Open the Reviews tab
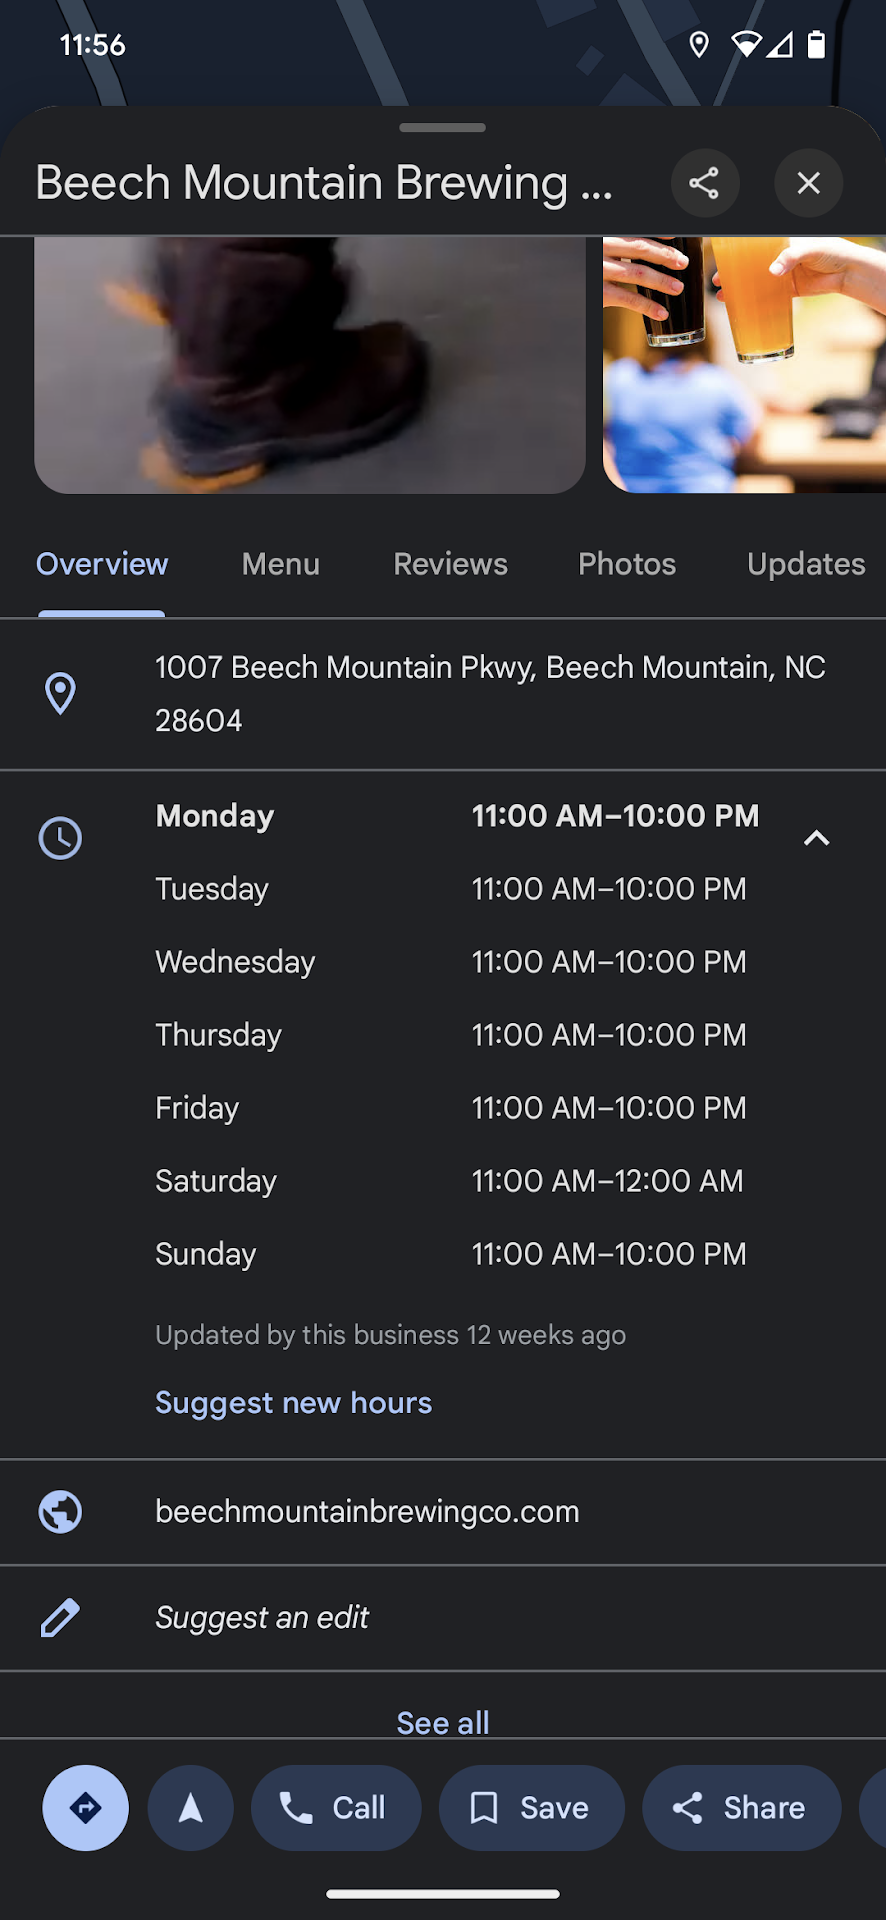The image size is (886, 1920). (450, 564)
